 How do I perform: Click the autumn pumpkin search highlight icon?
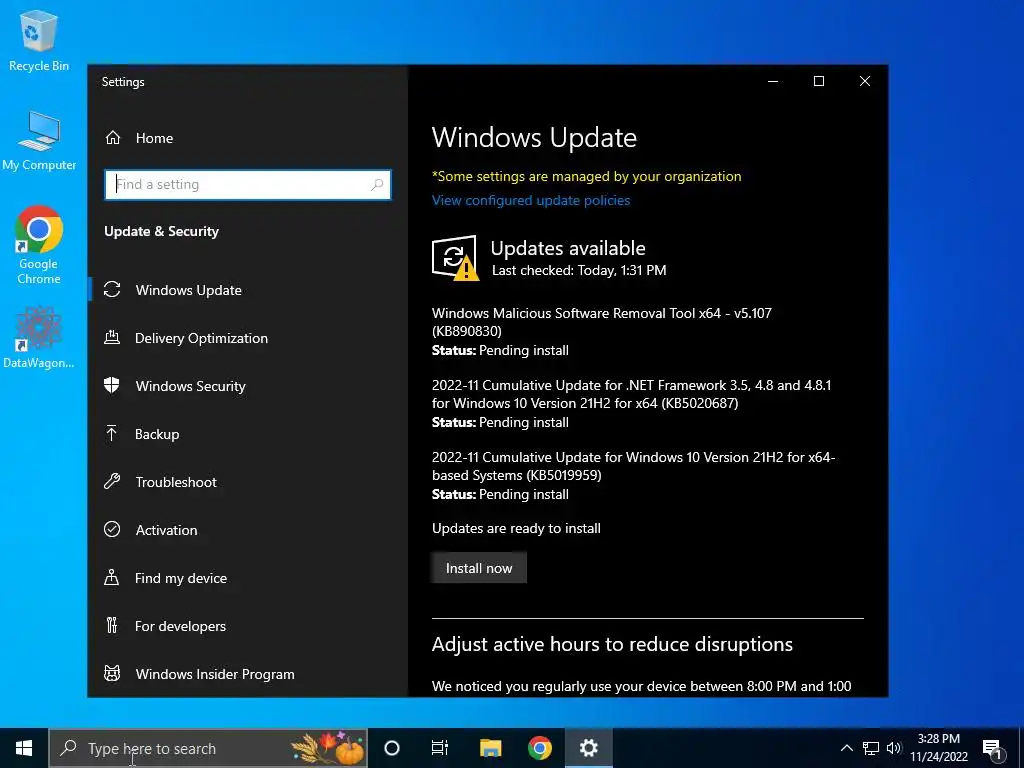click(x=328, y=748)
